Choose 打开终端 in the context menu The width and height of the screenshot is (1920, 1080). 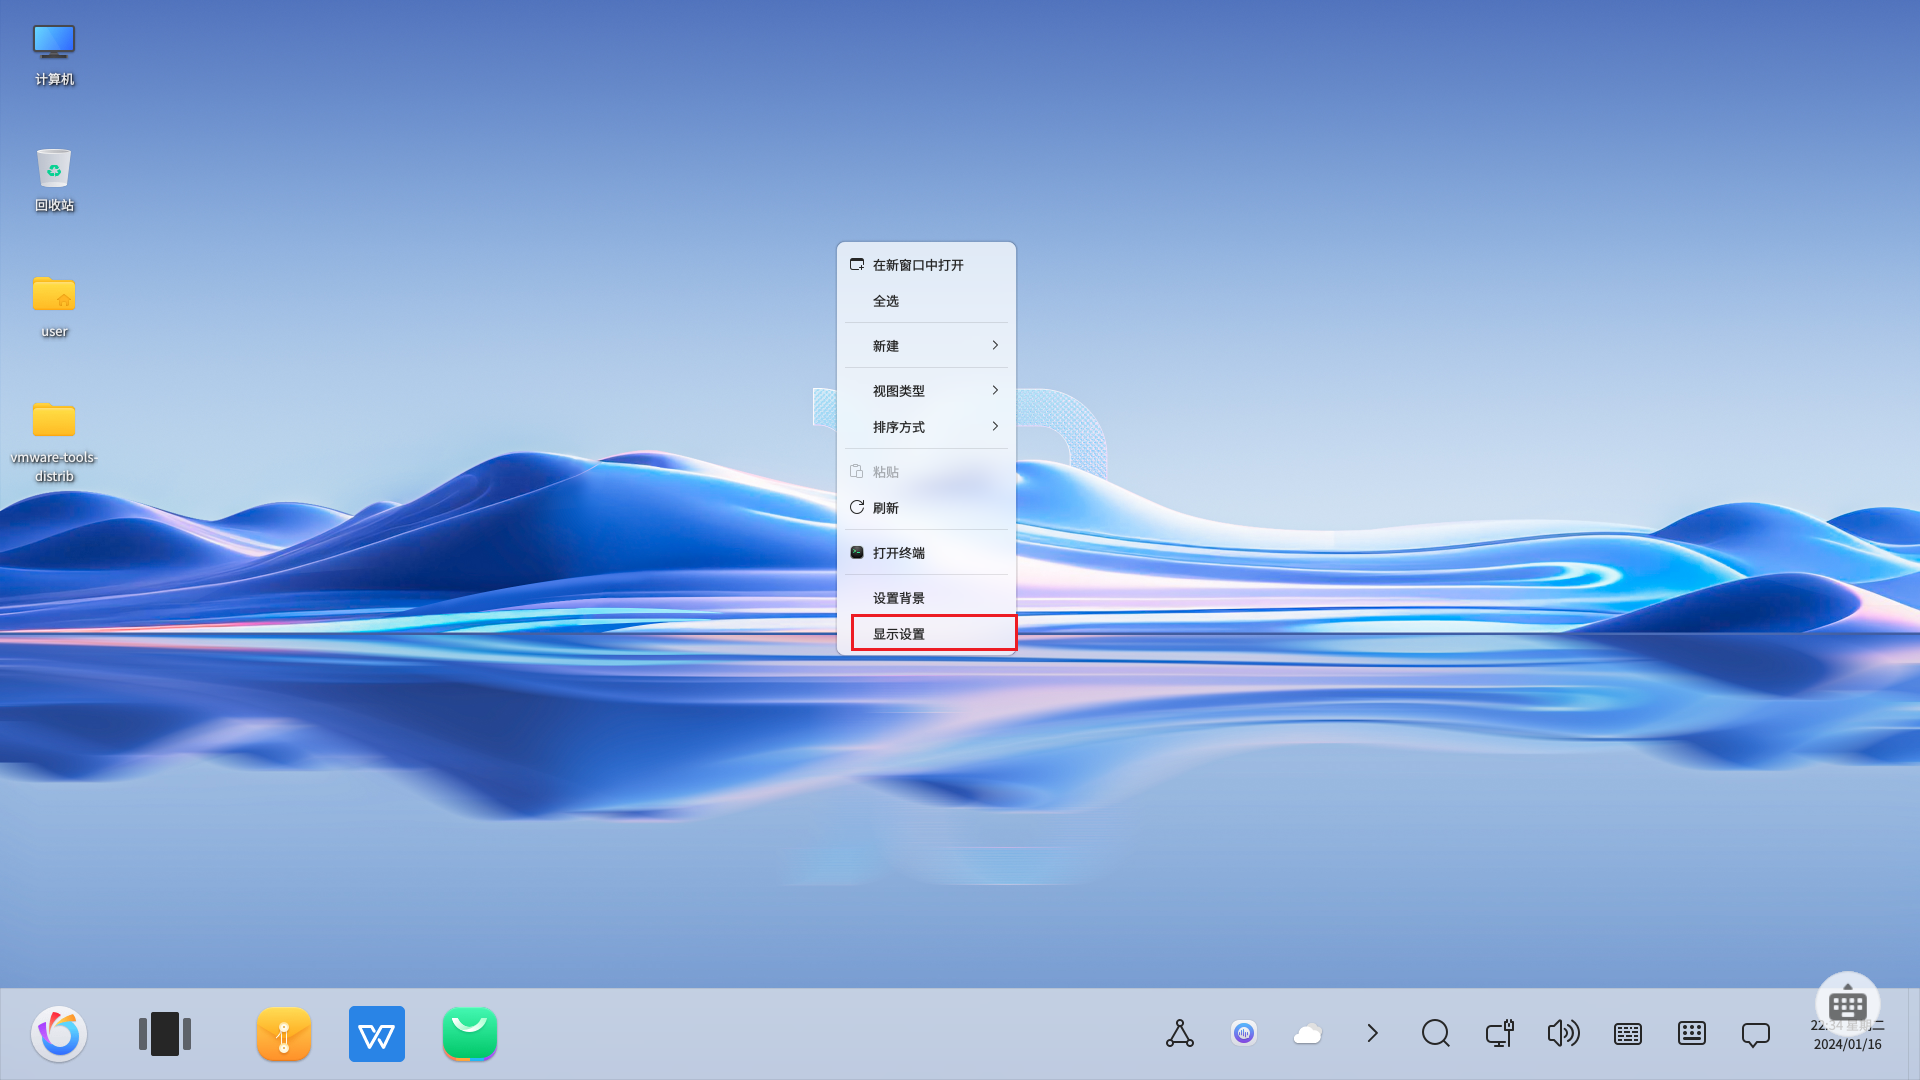pos(926,553)
